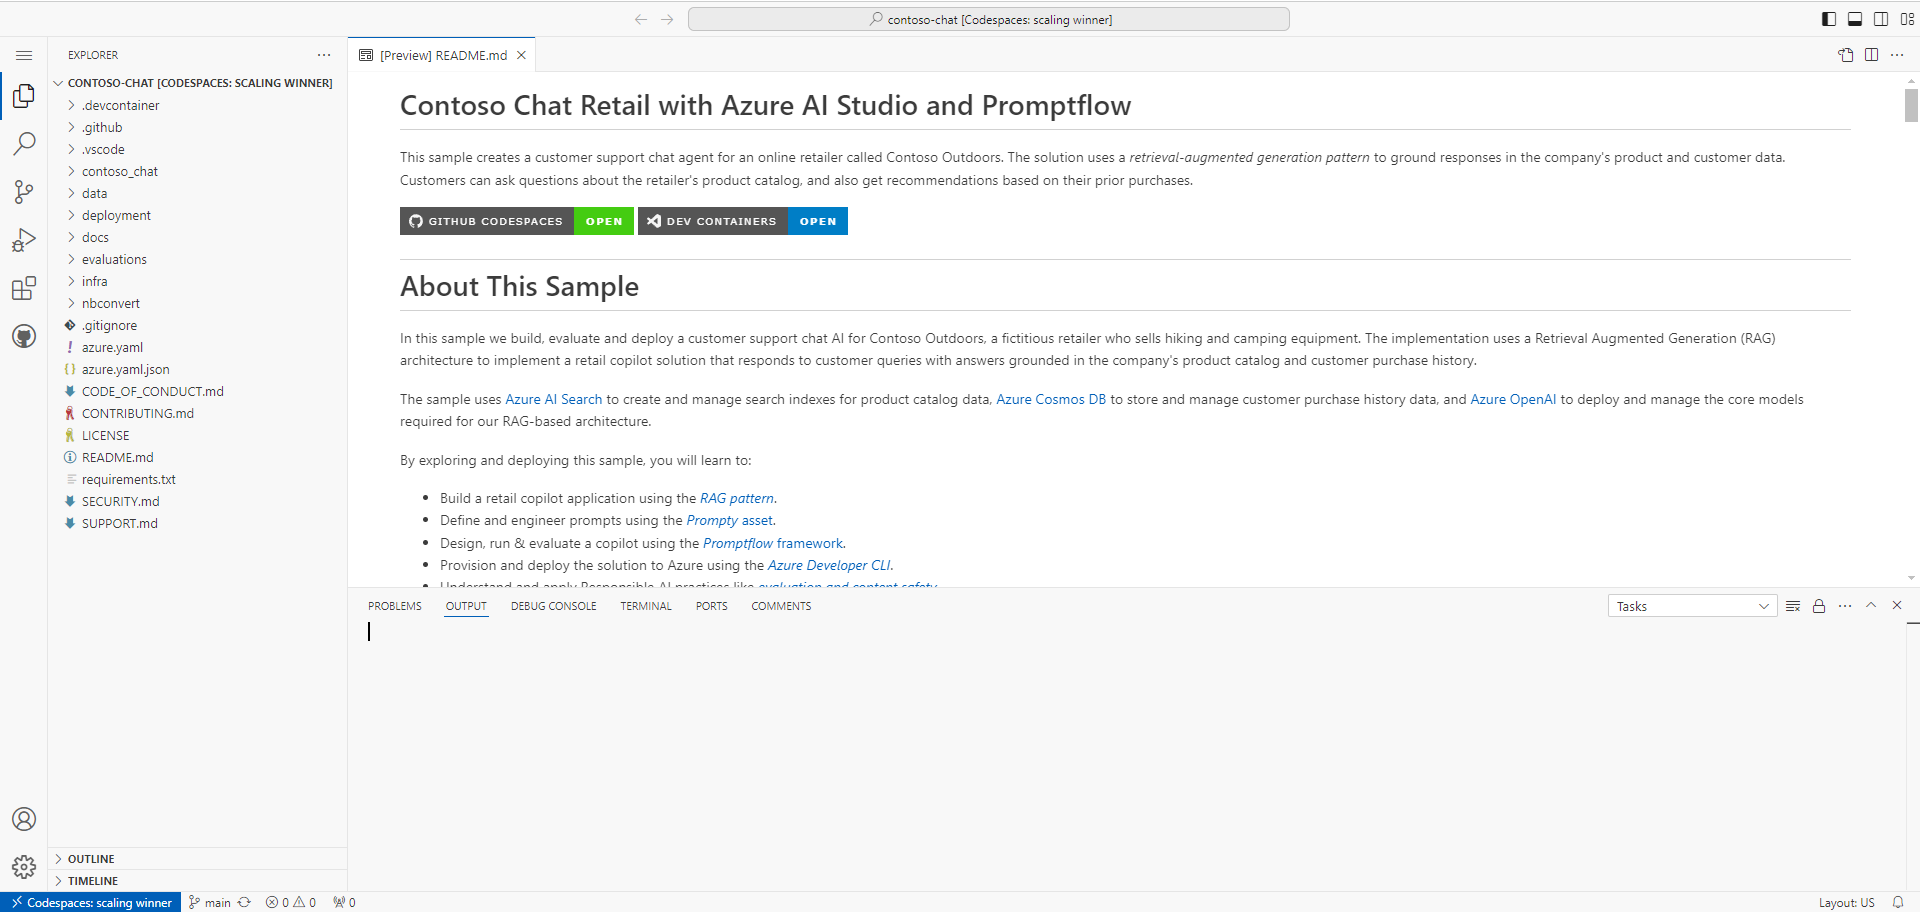Open the Accounts icon
Screen dimensions: 1920x912
tap(24, 819)
